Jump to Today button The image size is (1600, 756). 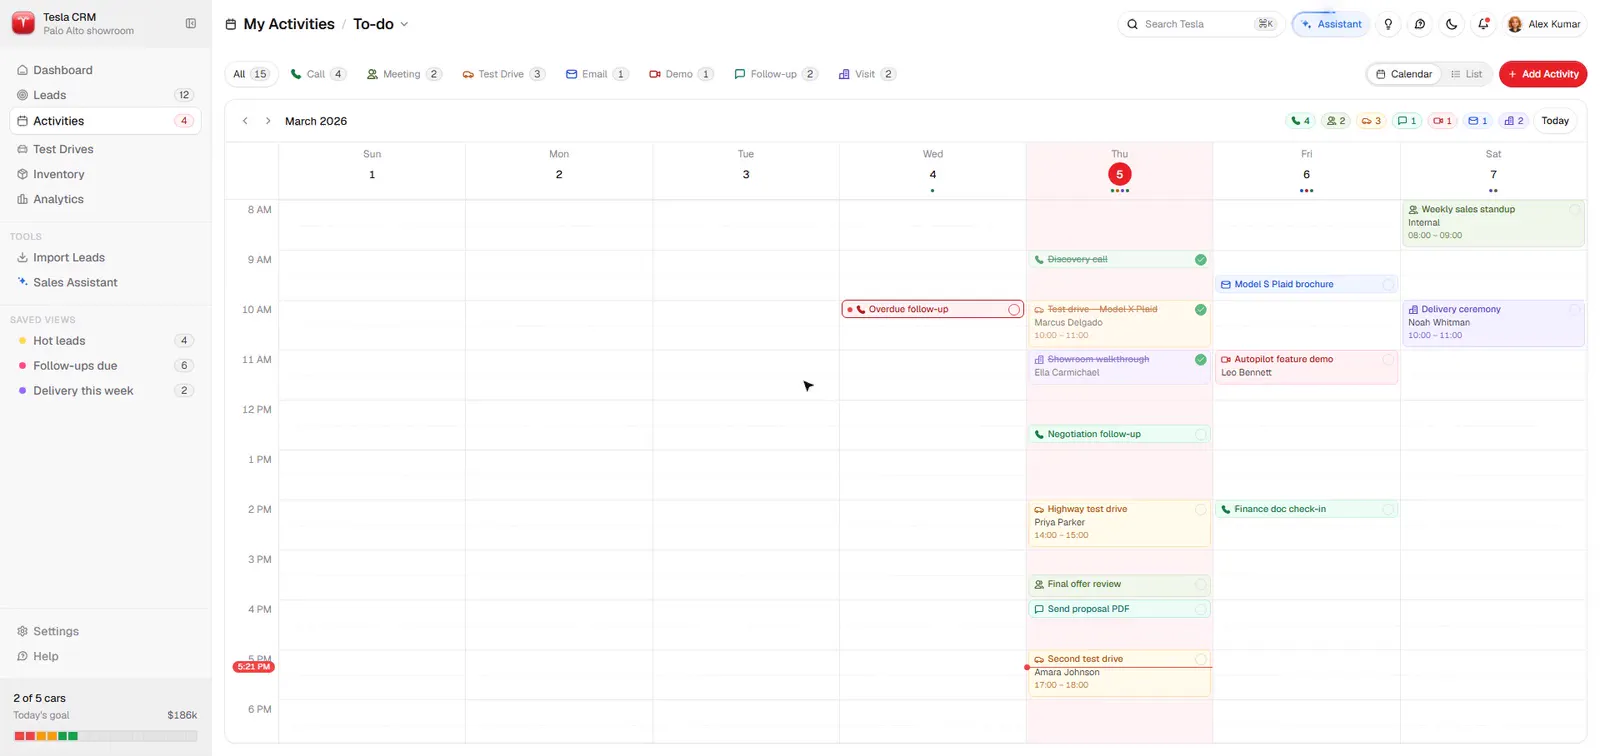1555,121
